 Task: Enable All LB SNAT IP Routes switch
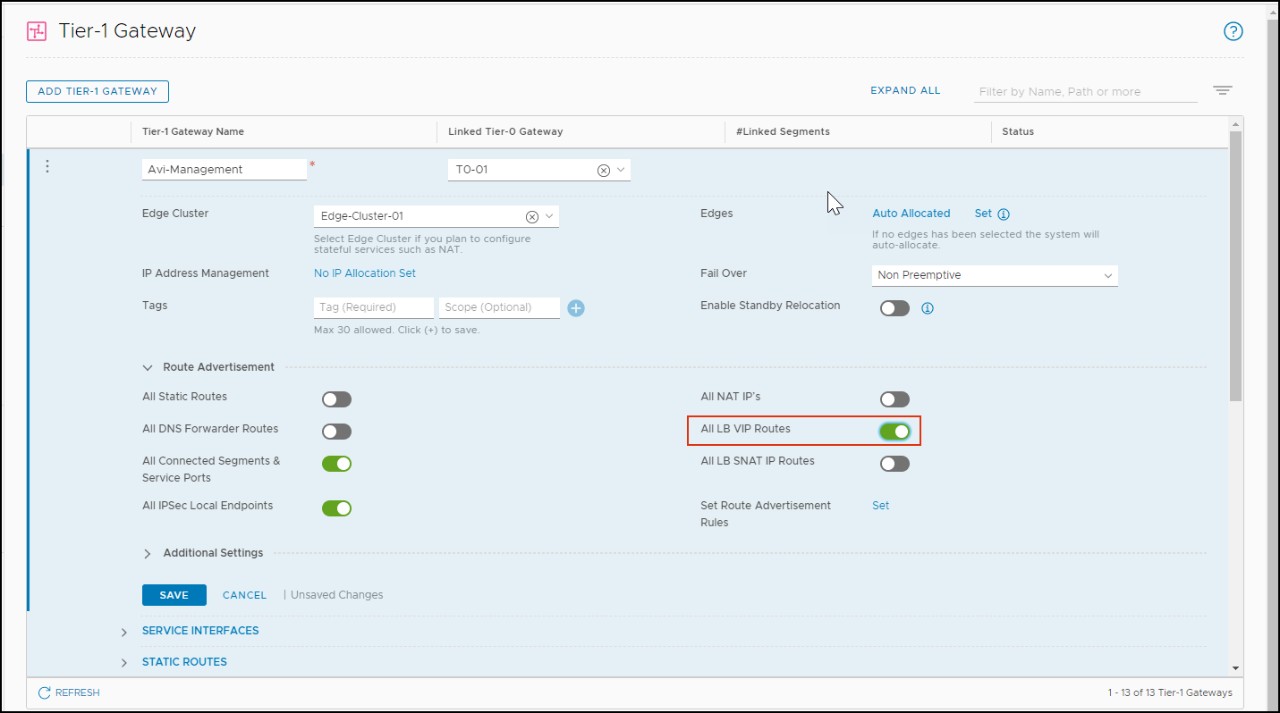point(895,463)
